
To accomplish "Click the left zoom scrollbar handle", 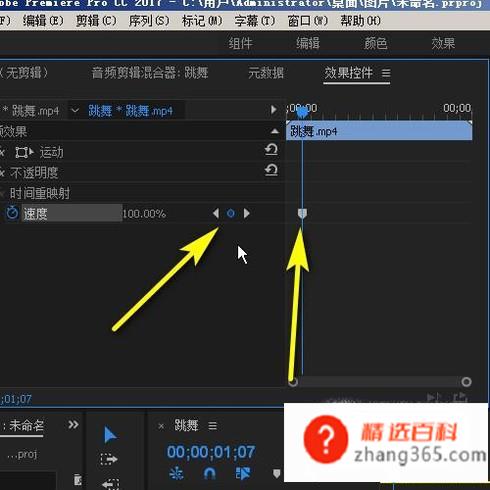I will point(293,381).
